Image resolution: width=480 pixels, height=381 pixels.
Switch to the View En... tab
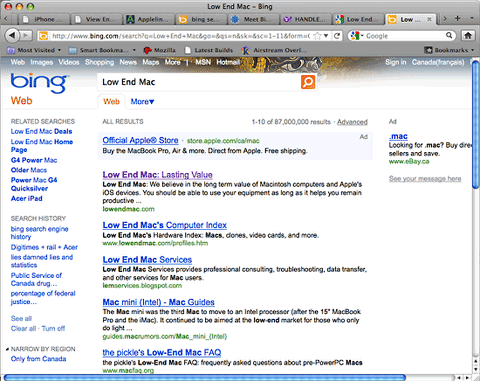click(x=96, y=19)
